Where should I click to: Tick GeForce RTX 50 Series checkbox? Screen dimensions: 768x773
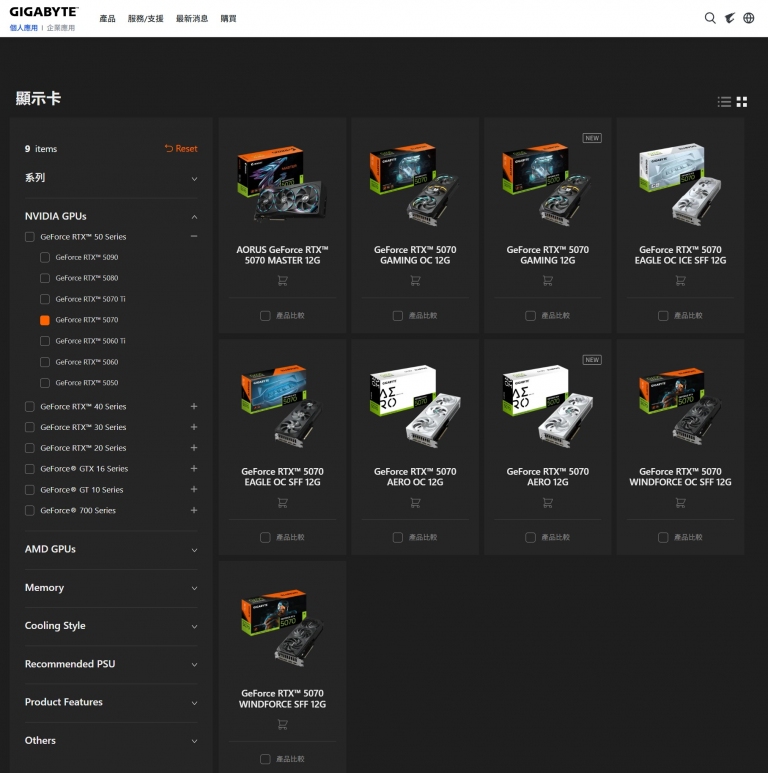(x=30, y=237)
